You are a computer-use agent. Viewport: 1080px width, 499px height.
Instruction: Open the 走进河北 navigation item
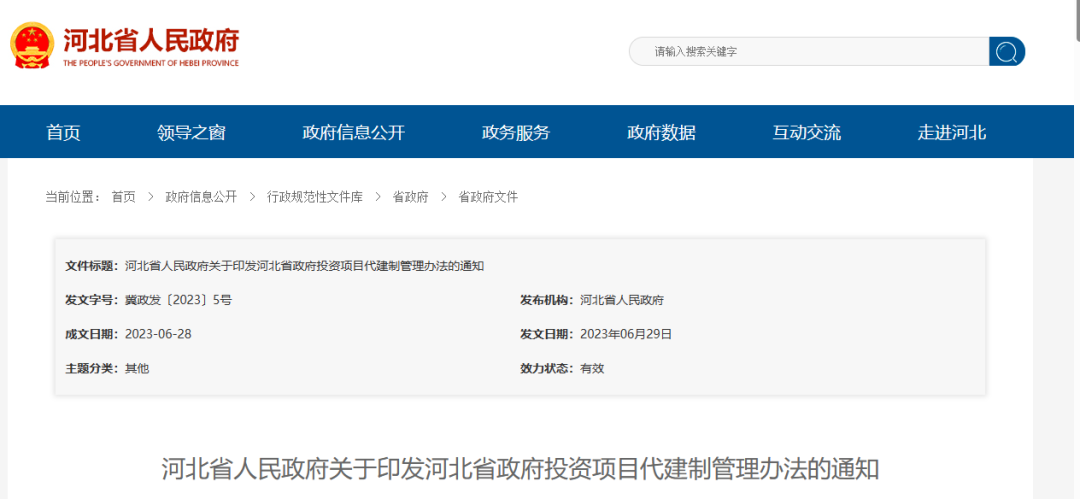(952, 132)
